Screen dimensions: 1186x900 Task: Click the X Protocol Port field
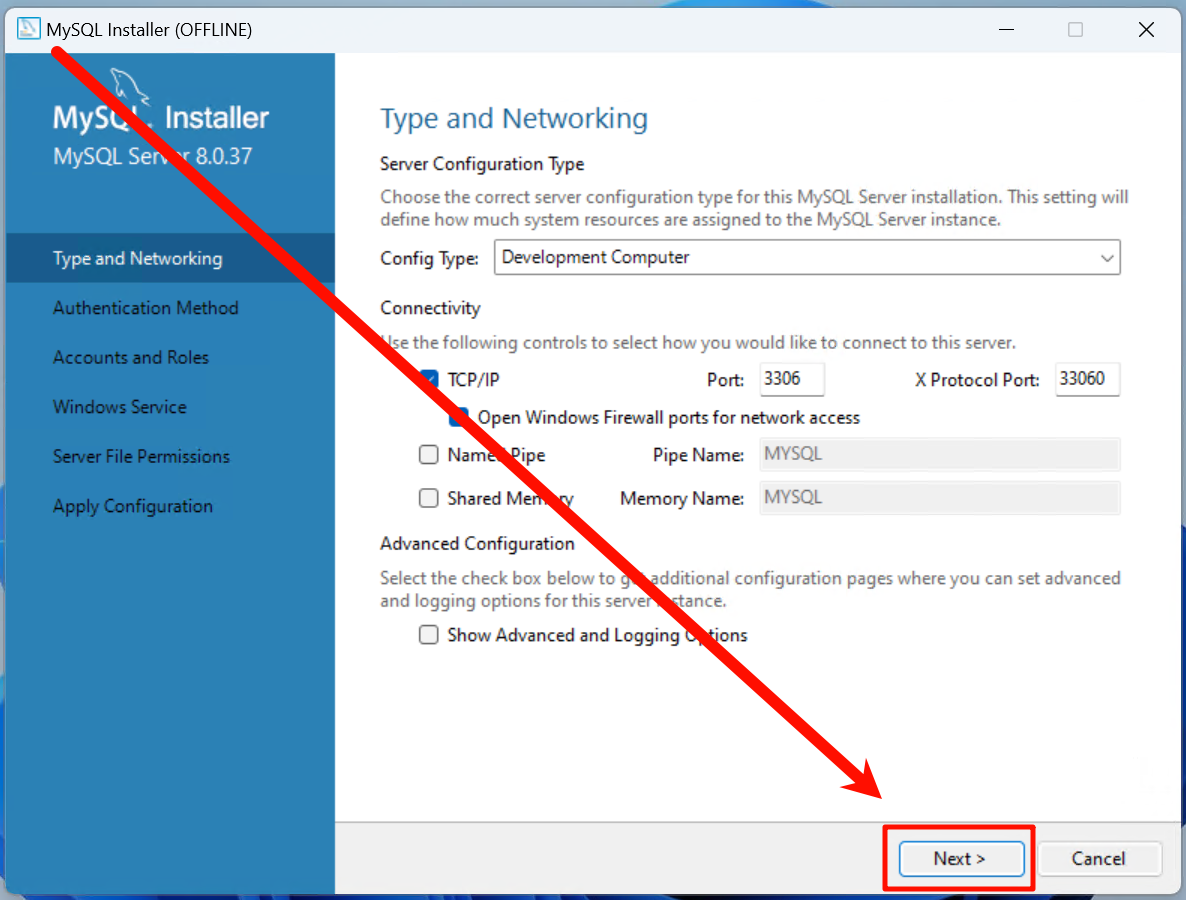tap(1087, 379)
